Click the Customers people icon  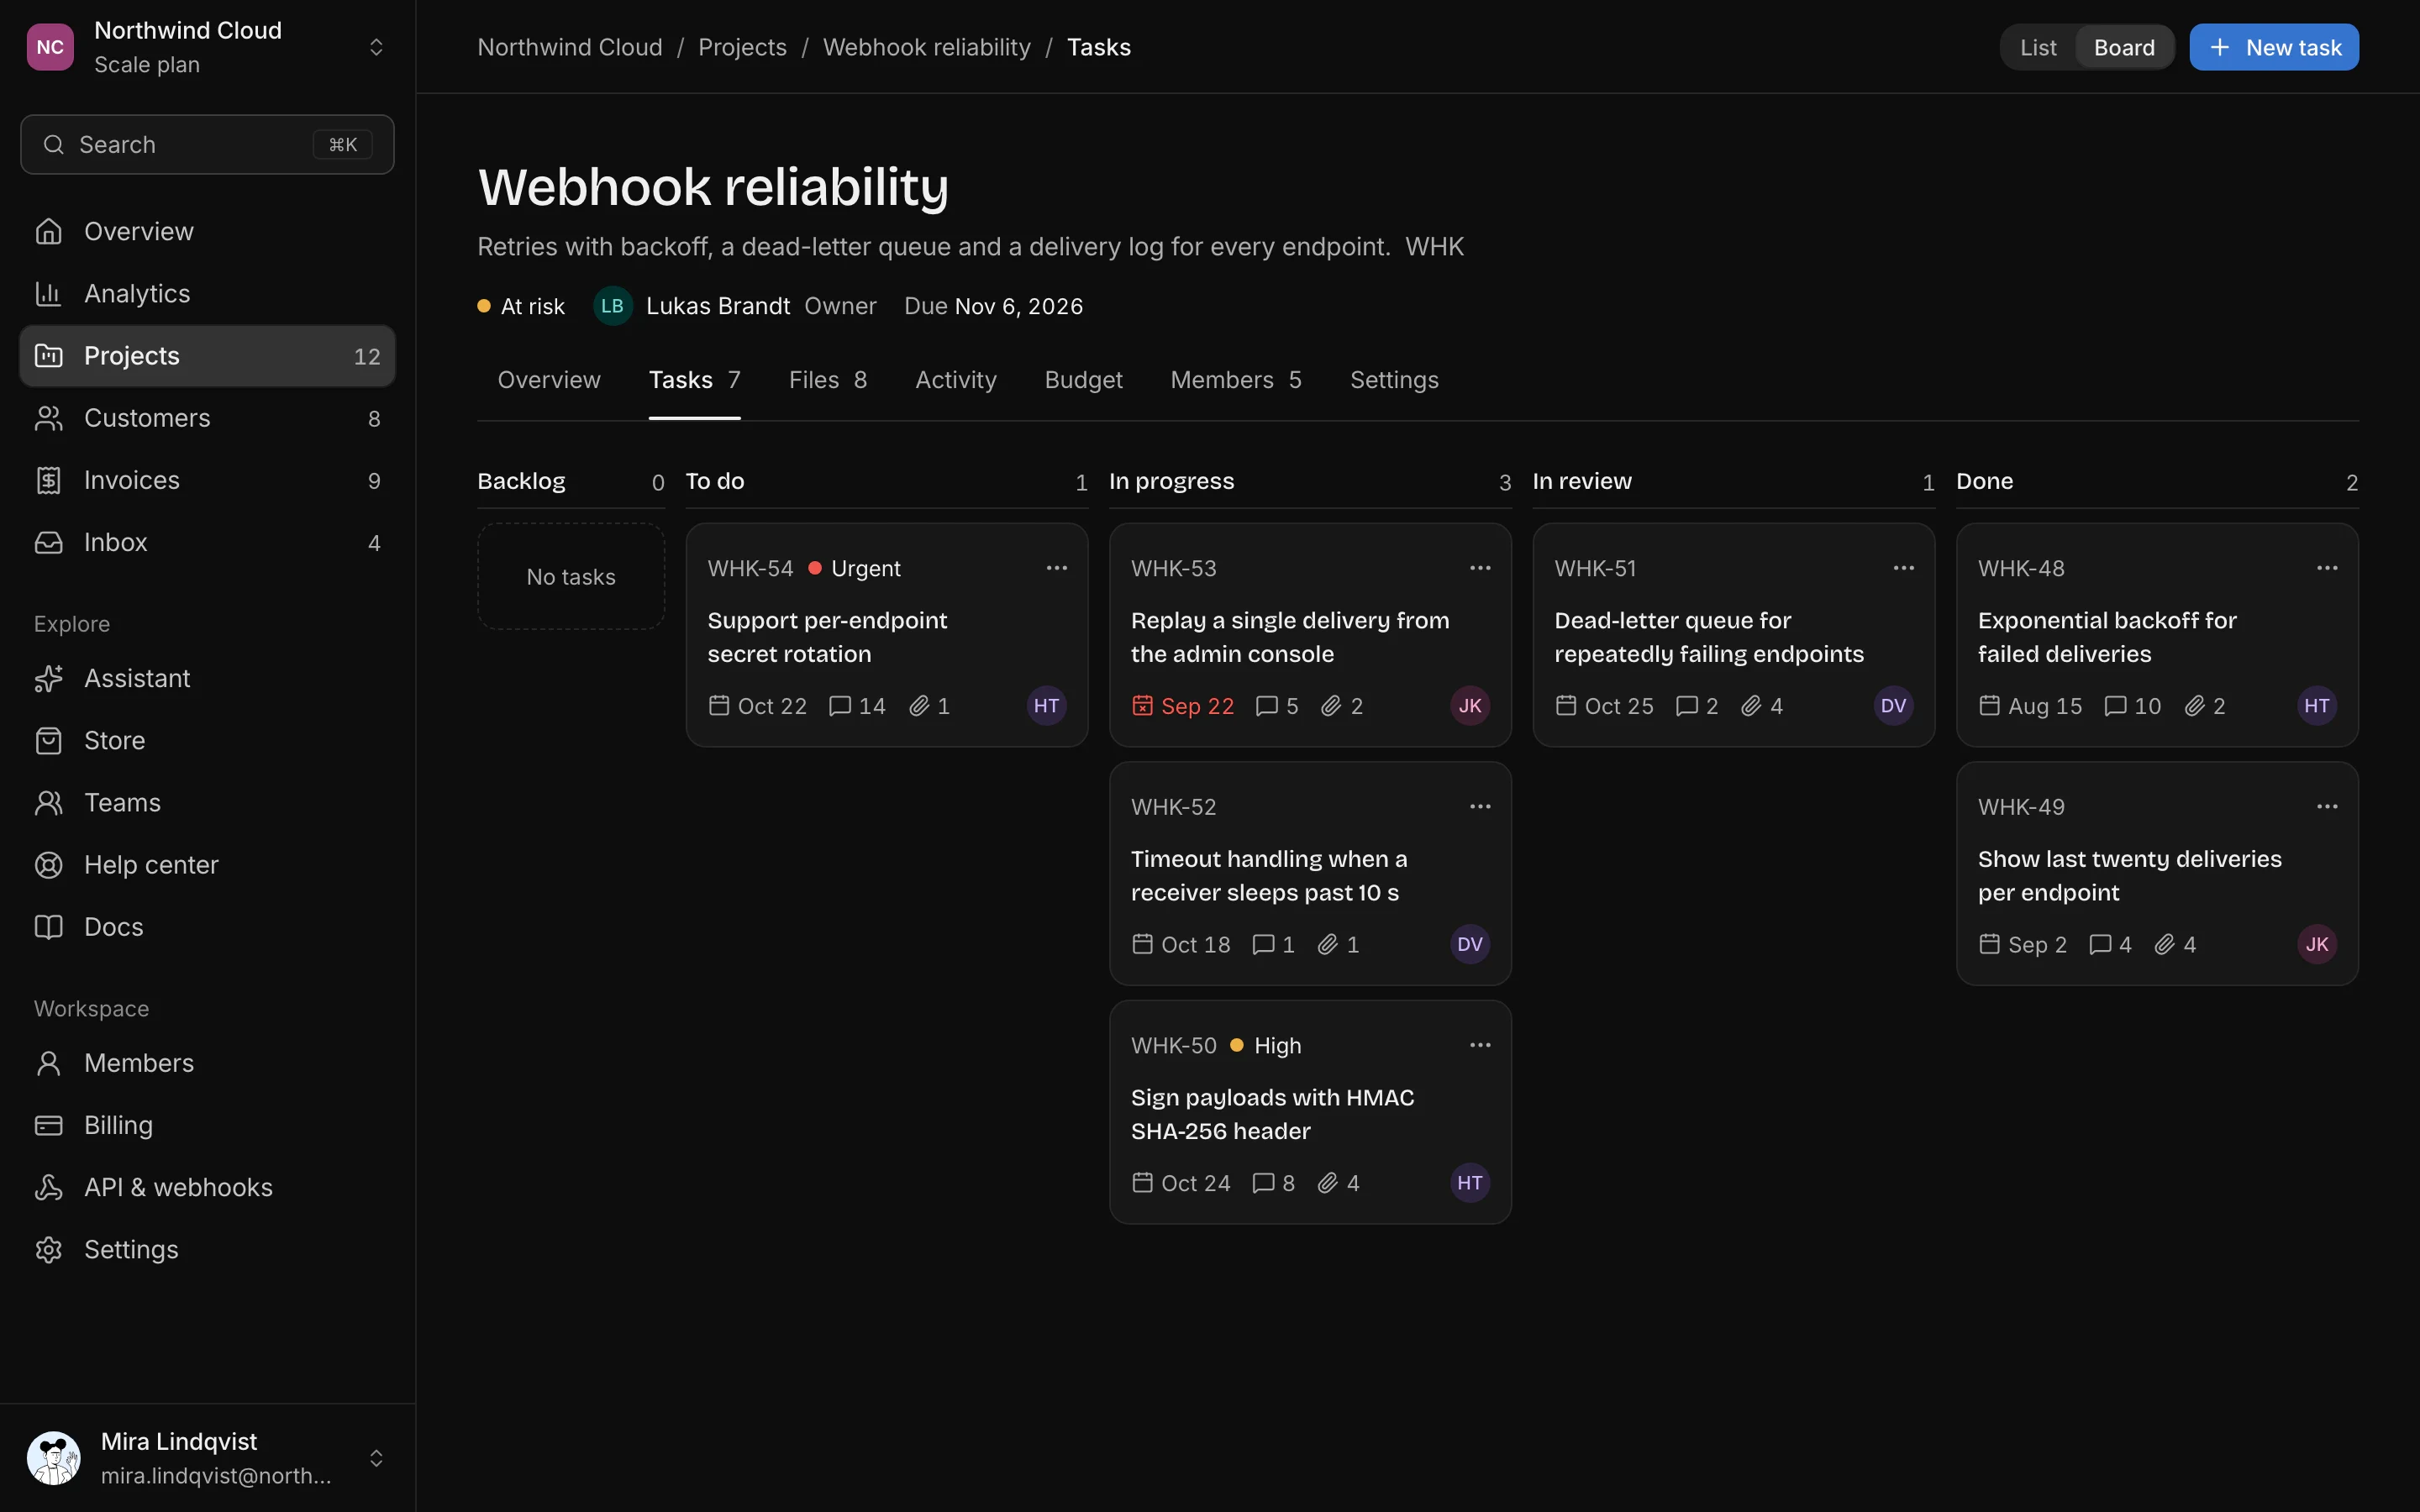[48, 418]
